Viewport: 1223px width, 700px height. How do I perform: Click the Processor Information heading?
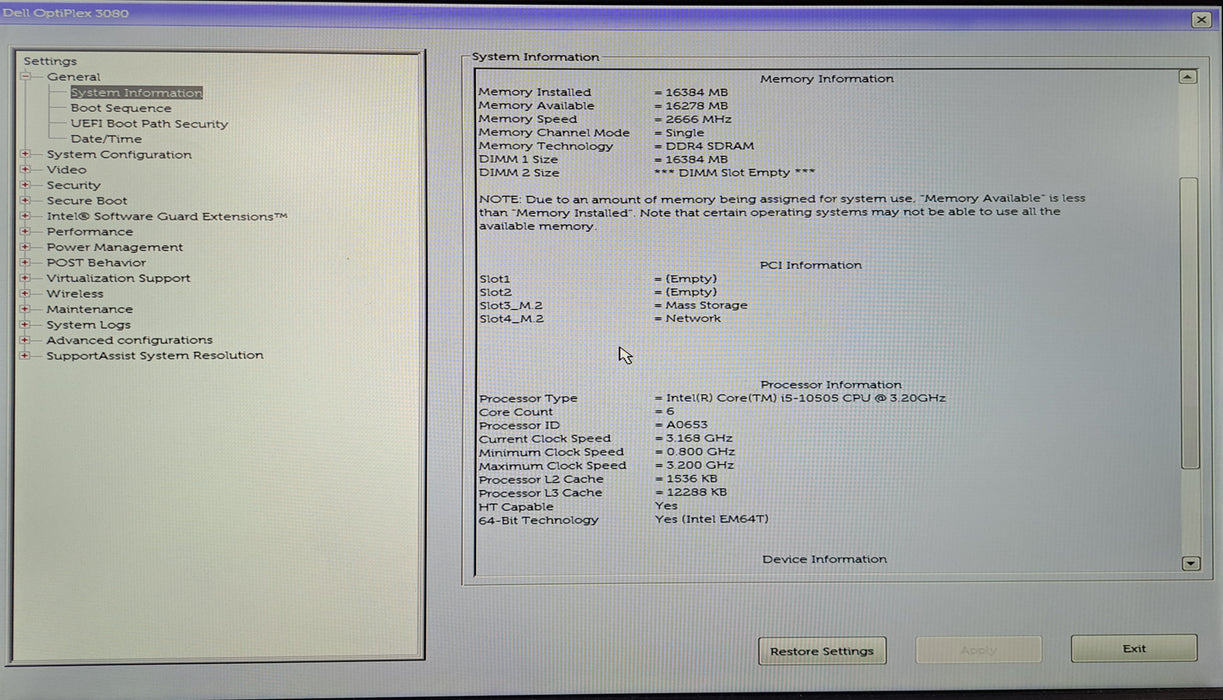coord(831,385)
